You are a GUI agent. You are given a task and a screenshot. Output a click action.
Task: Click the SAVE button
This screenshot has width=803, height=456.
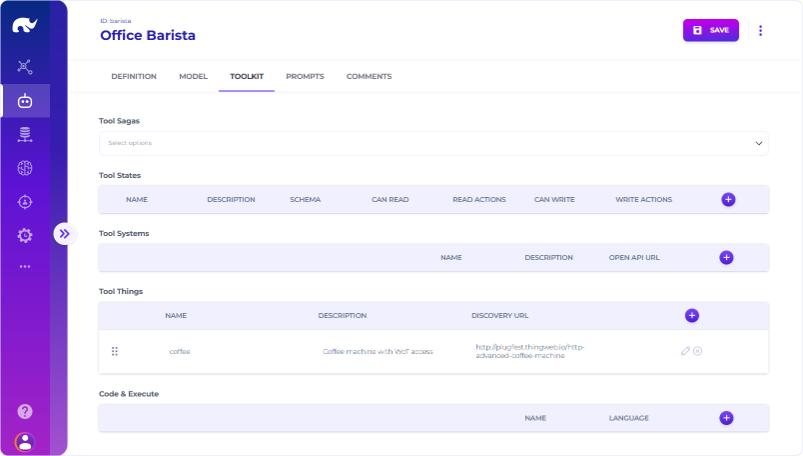tap(711, 30)
